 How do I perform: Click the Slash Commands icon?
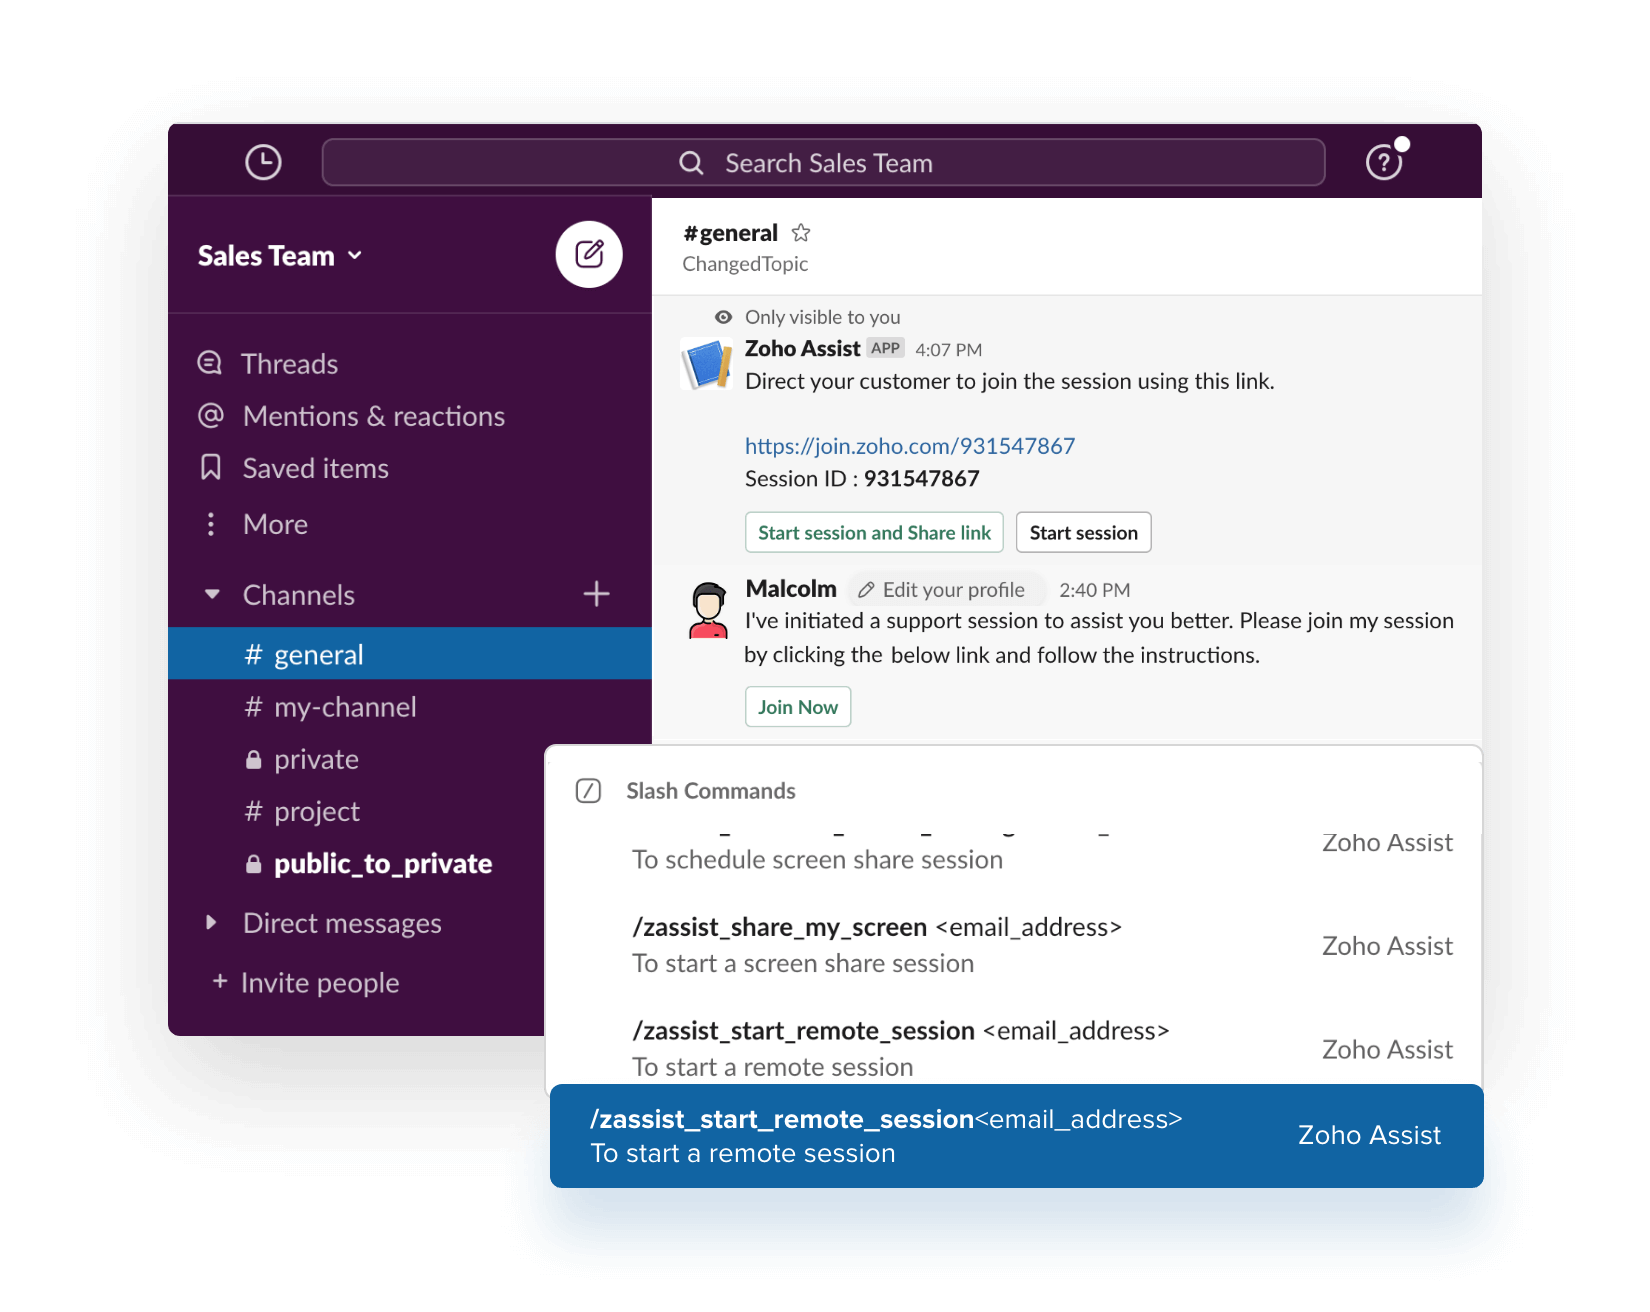point(589,791)
